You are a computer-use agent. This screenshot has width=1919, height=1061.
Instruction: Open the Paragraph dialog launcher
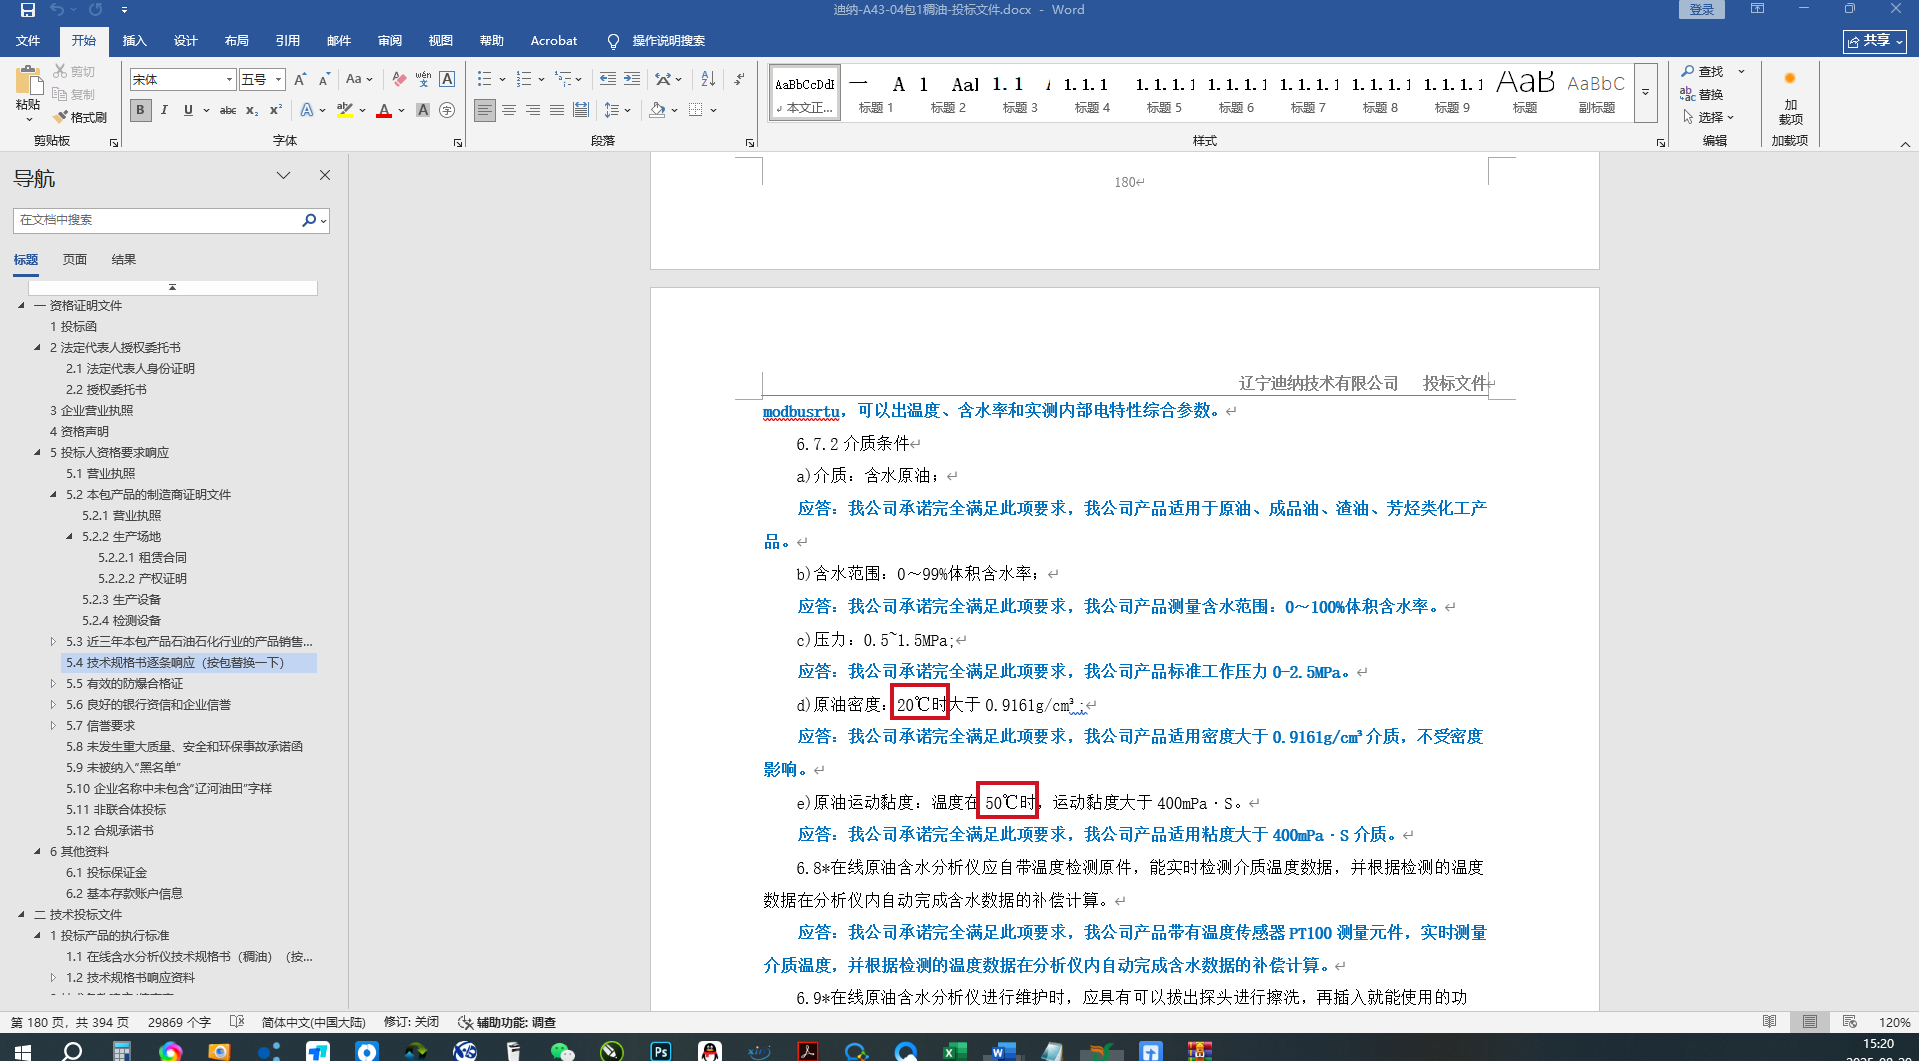750,142
